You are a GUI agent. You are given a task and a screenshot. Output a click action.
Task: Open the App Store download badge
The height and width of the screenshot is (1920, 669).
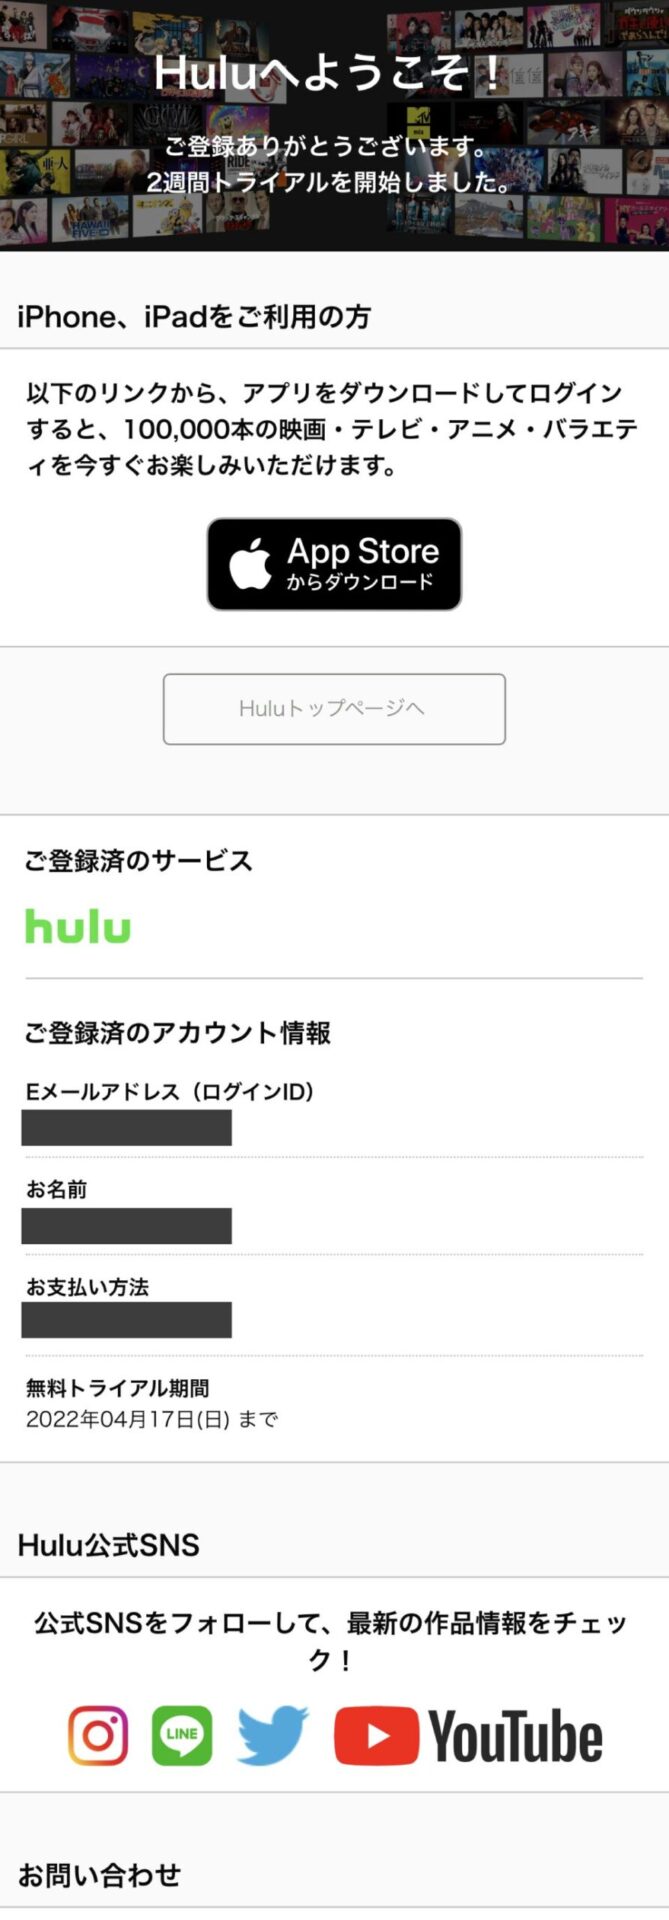[x=333, y=564]
